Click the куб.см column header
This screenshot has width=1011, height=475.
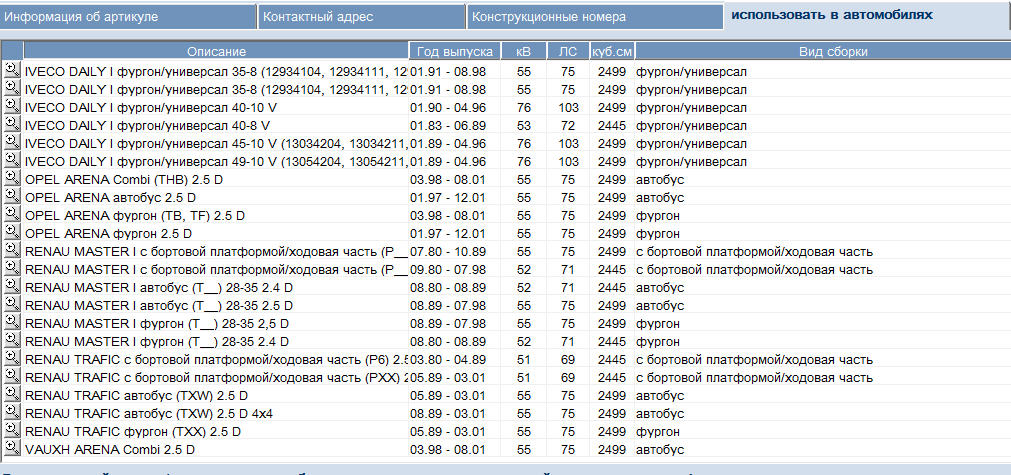point(611,51)
